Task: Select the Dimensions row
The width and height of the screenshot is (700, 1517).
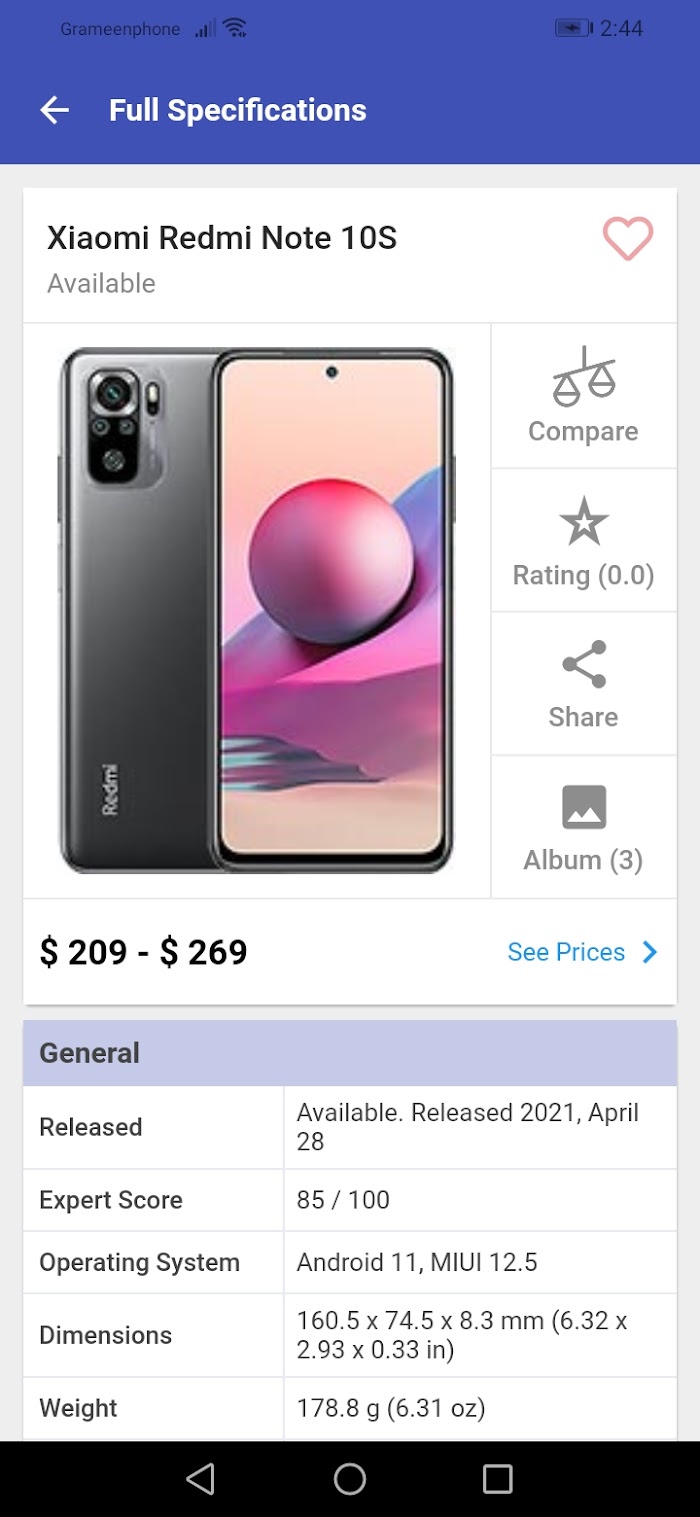Action: pyautogui.click(x=350, y=1335)
